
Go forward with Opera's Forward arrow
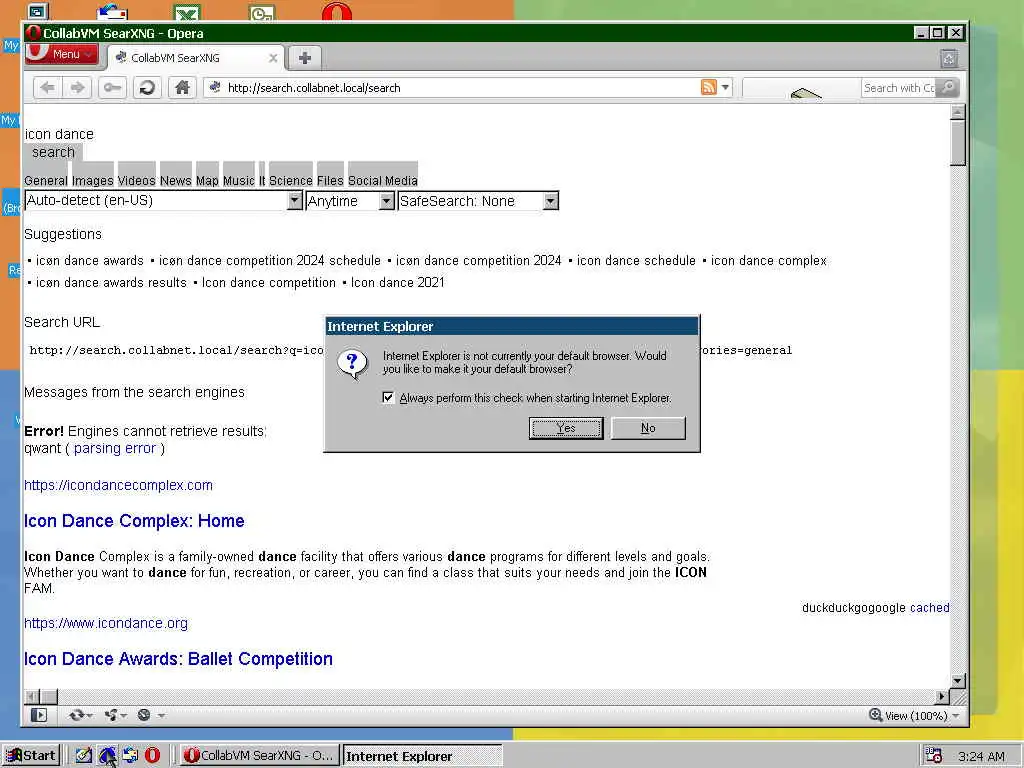pos(77,88)
